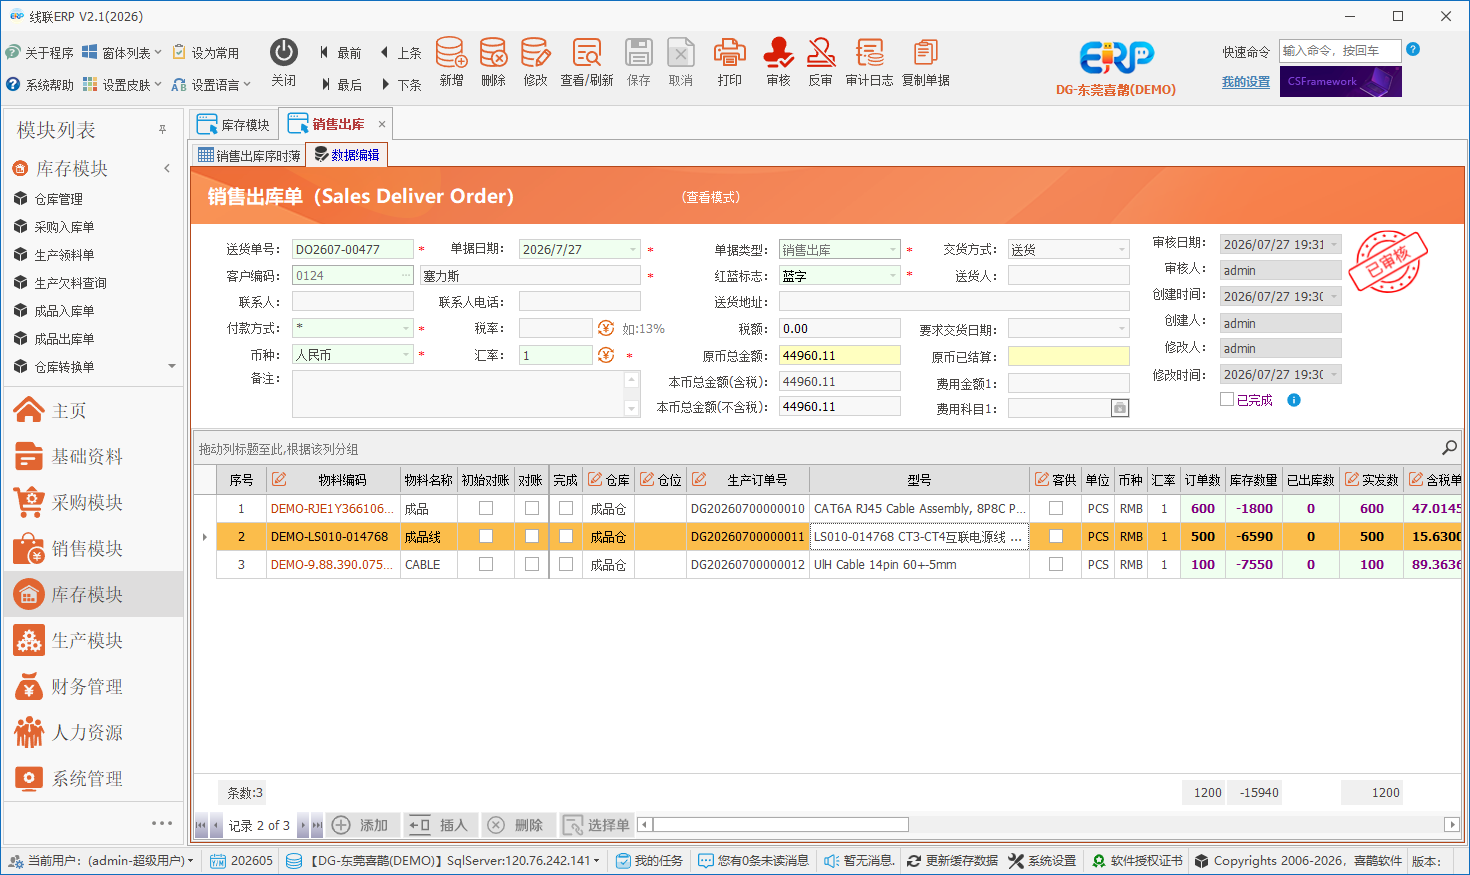Click the 删除 delete toolbar icon
Screen dimensions: 1470x875
pyautogui.click(x=493, y=62)
